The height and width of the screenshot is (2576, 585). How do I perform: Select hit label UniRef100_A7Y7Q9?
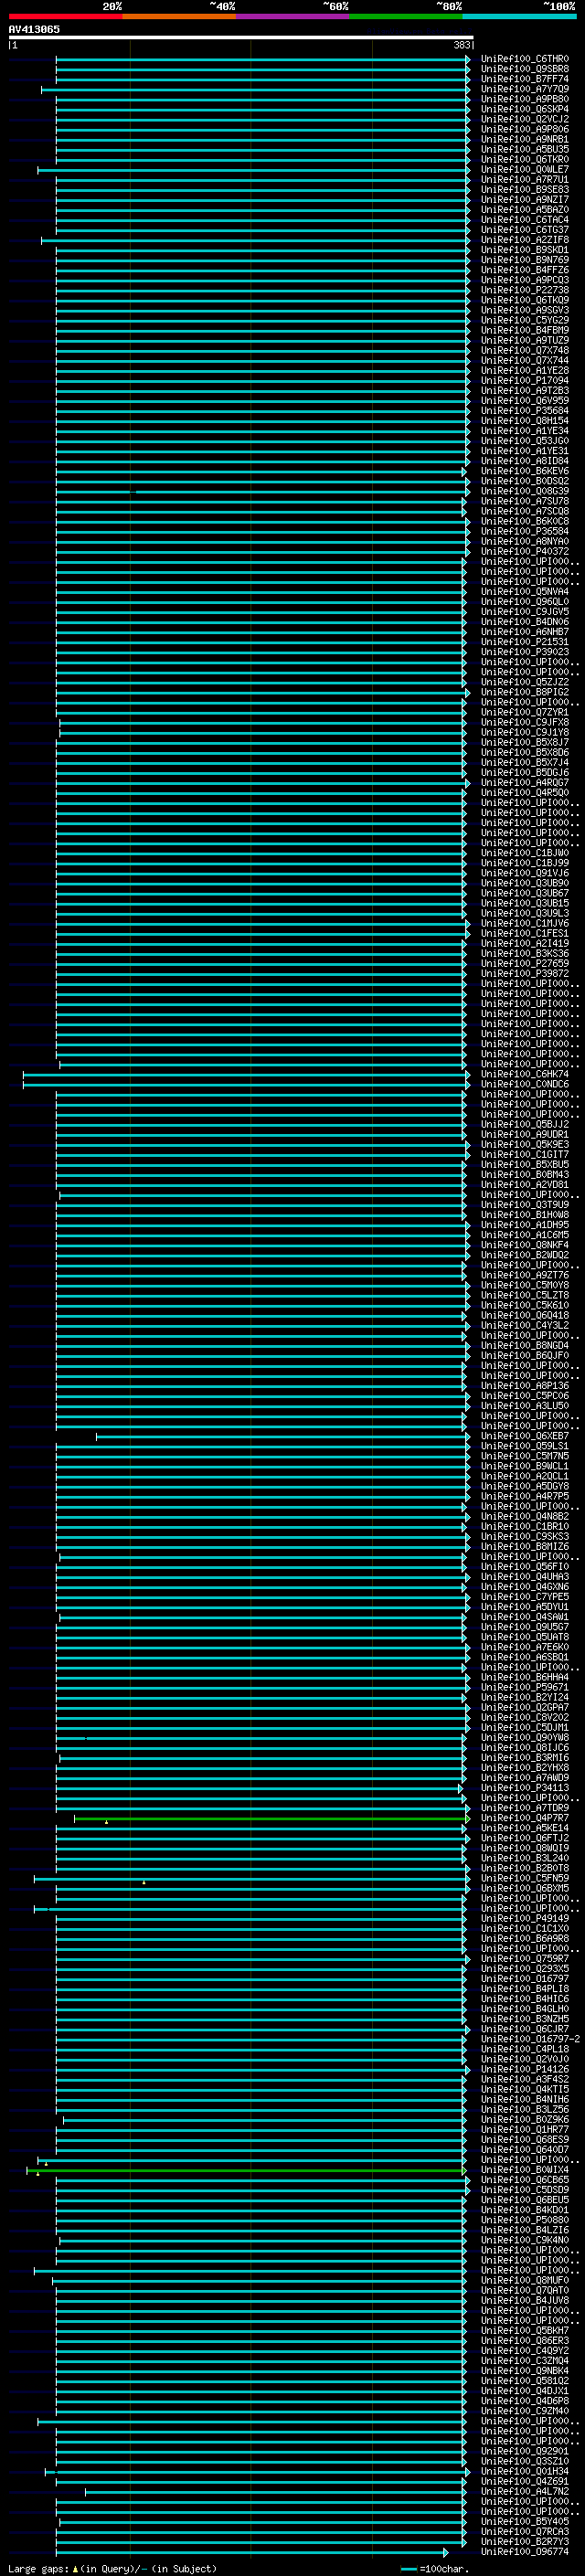click(x=525, y=89)
